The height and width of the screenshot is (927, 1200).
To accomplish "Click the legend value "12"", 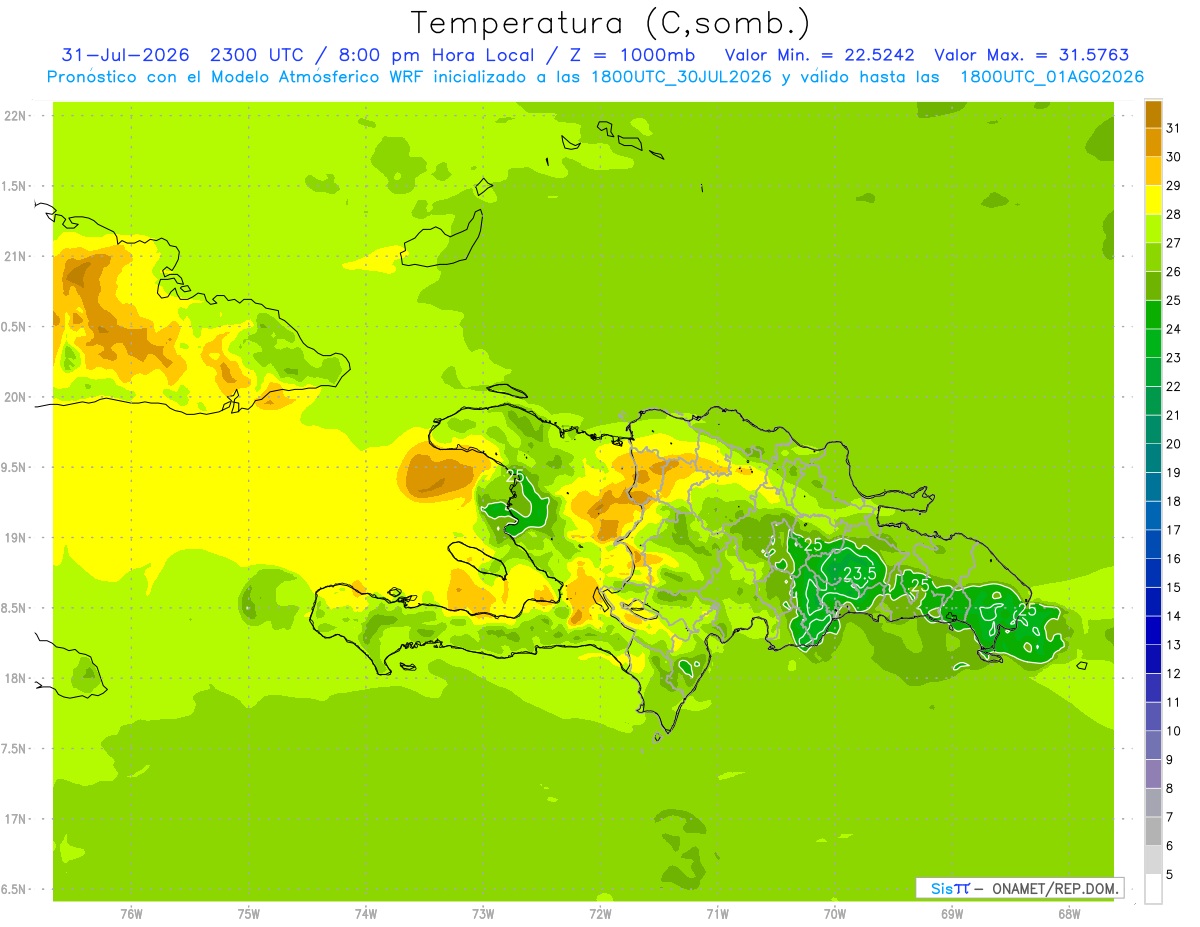I will click(x=1174, y=673).
